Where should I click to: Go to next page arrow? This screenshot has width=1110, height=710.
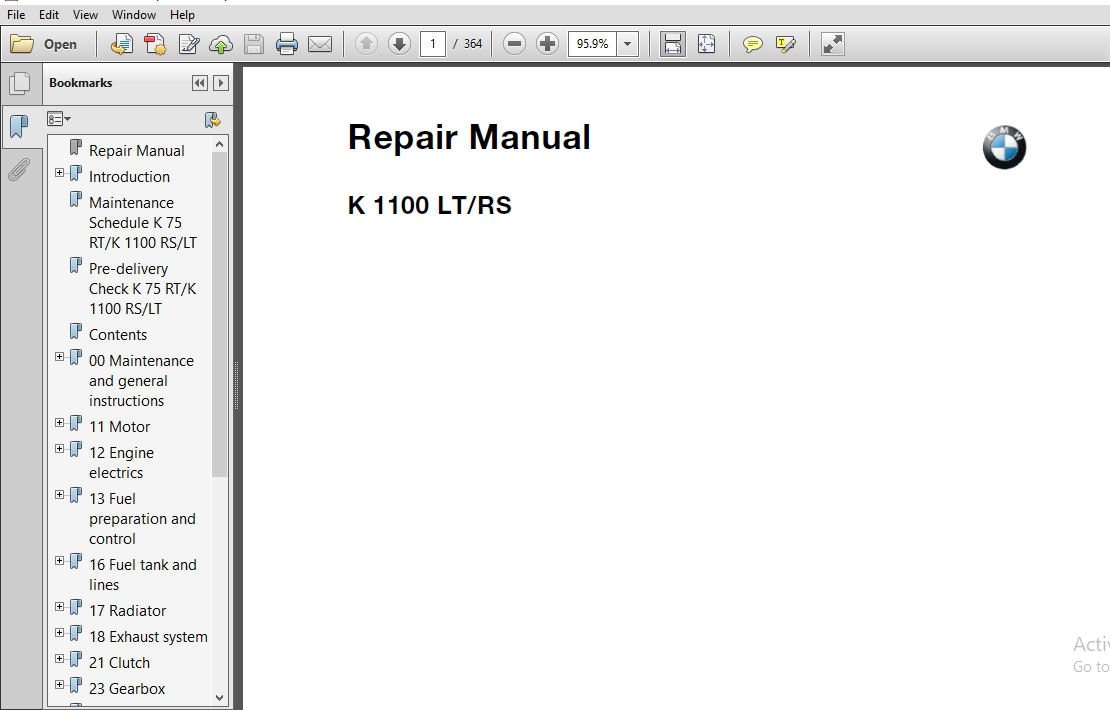[x=399, y=44]
